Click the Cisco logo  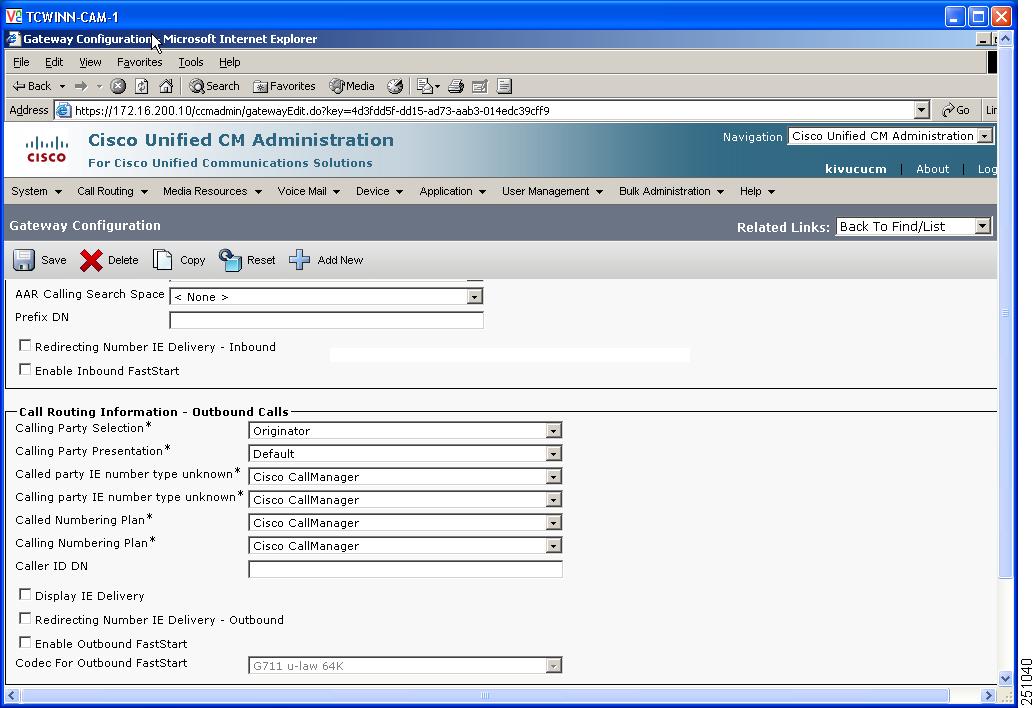click(46, 149)
